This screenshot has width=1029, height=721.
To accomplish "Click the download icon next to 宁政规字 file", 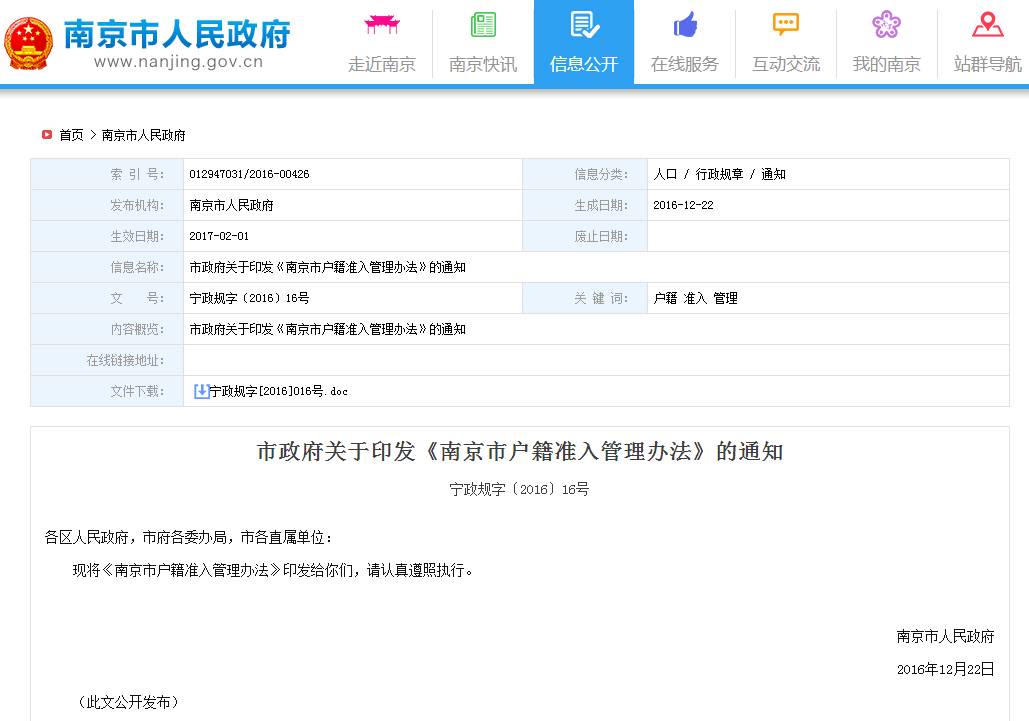I will coord(201,391).
